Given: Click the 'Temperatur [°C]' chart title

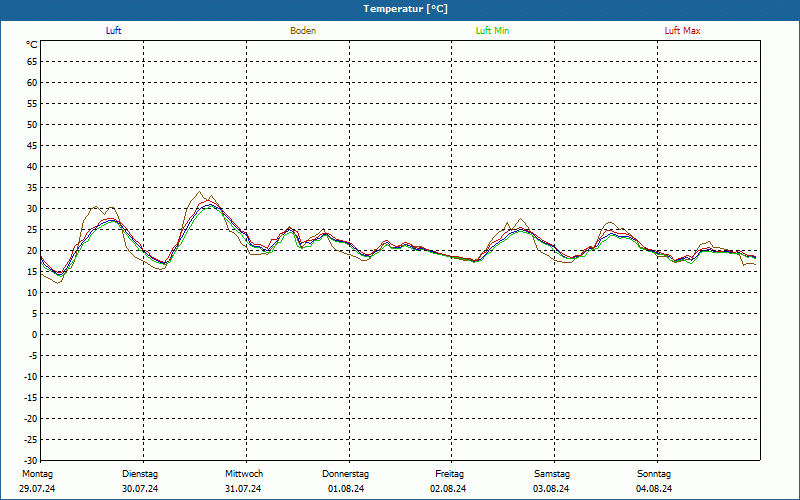Looking at the screenshot, I should [x=406, y=9].
